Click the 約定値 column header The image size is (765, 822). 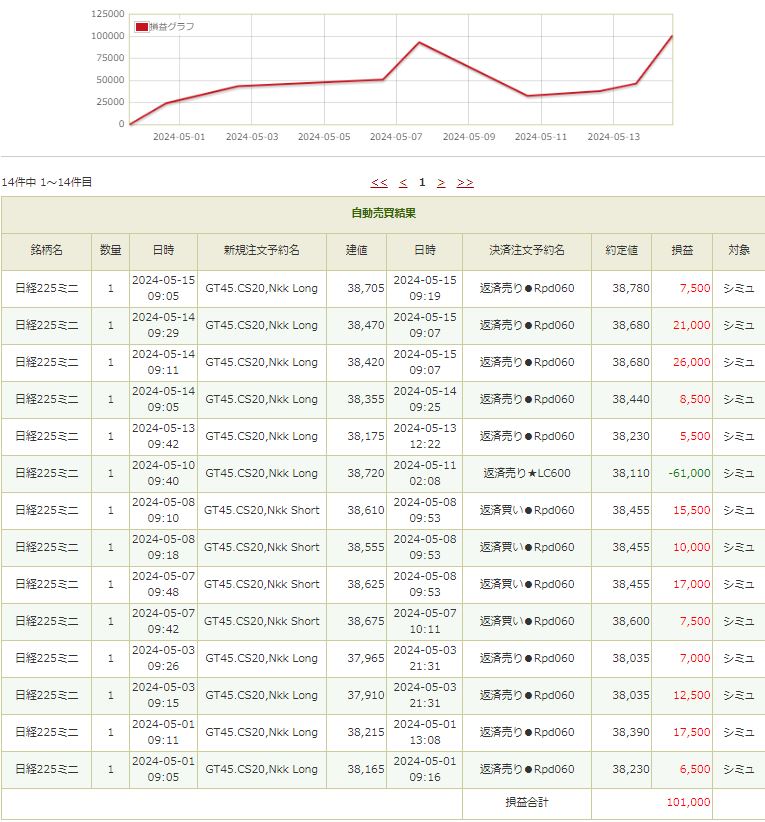[x=621, y=251]
